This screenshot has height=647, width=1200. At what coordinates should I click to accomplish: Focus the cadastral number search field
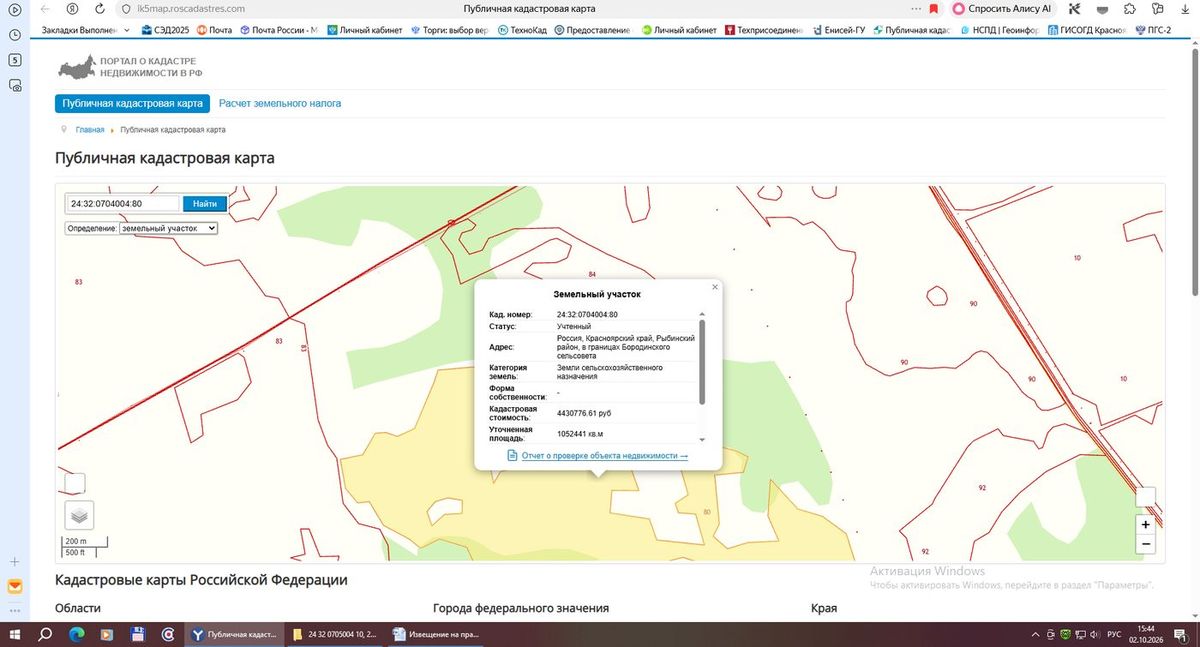pos(122,203)
